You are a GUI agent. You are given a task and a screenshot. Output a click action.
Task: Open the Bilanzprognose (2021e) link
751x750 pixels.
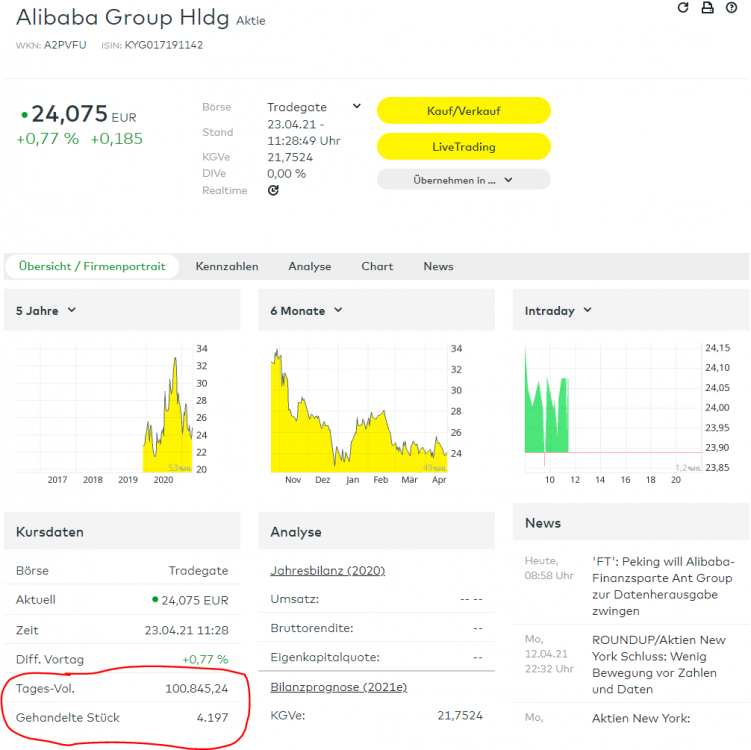pos(339,687)
